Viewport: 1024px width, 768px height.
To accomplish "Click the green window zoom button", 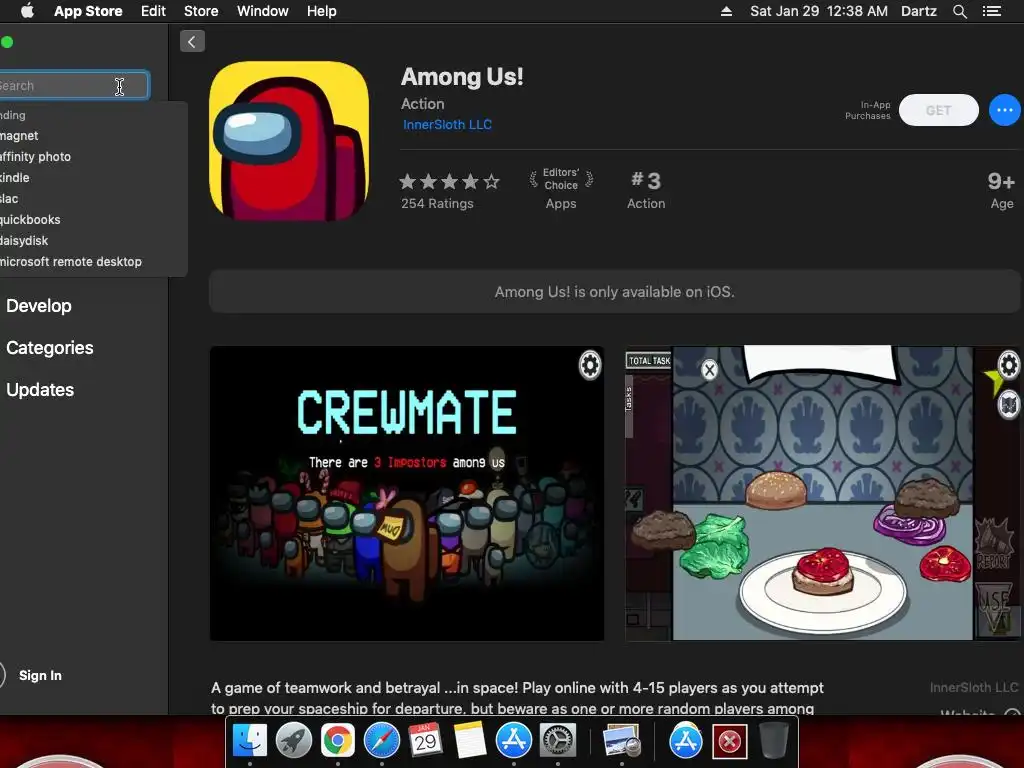I will point(7,42).
